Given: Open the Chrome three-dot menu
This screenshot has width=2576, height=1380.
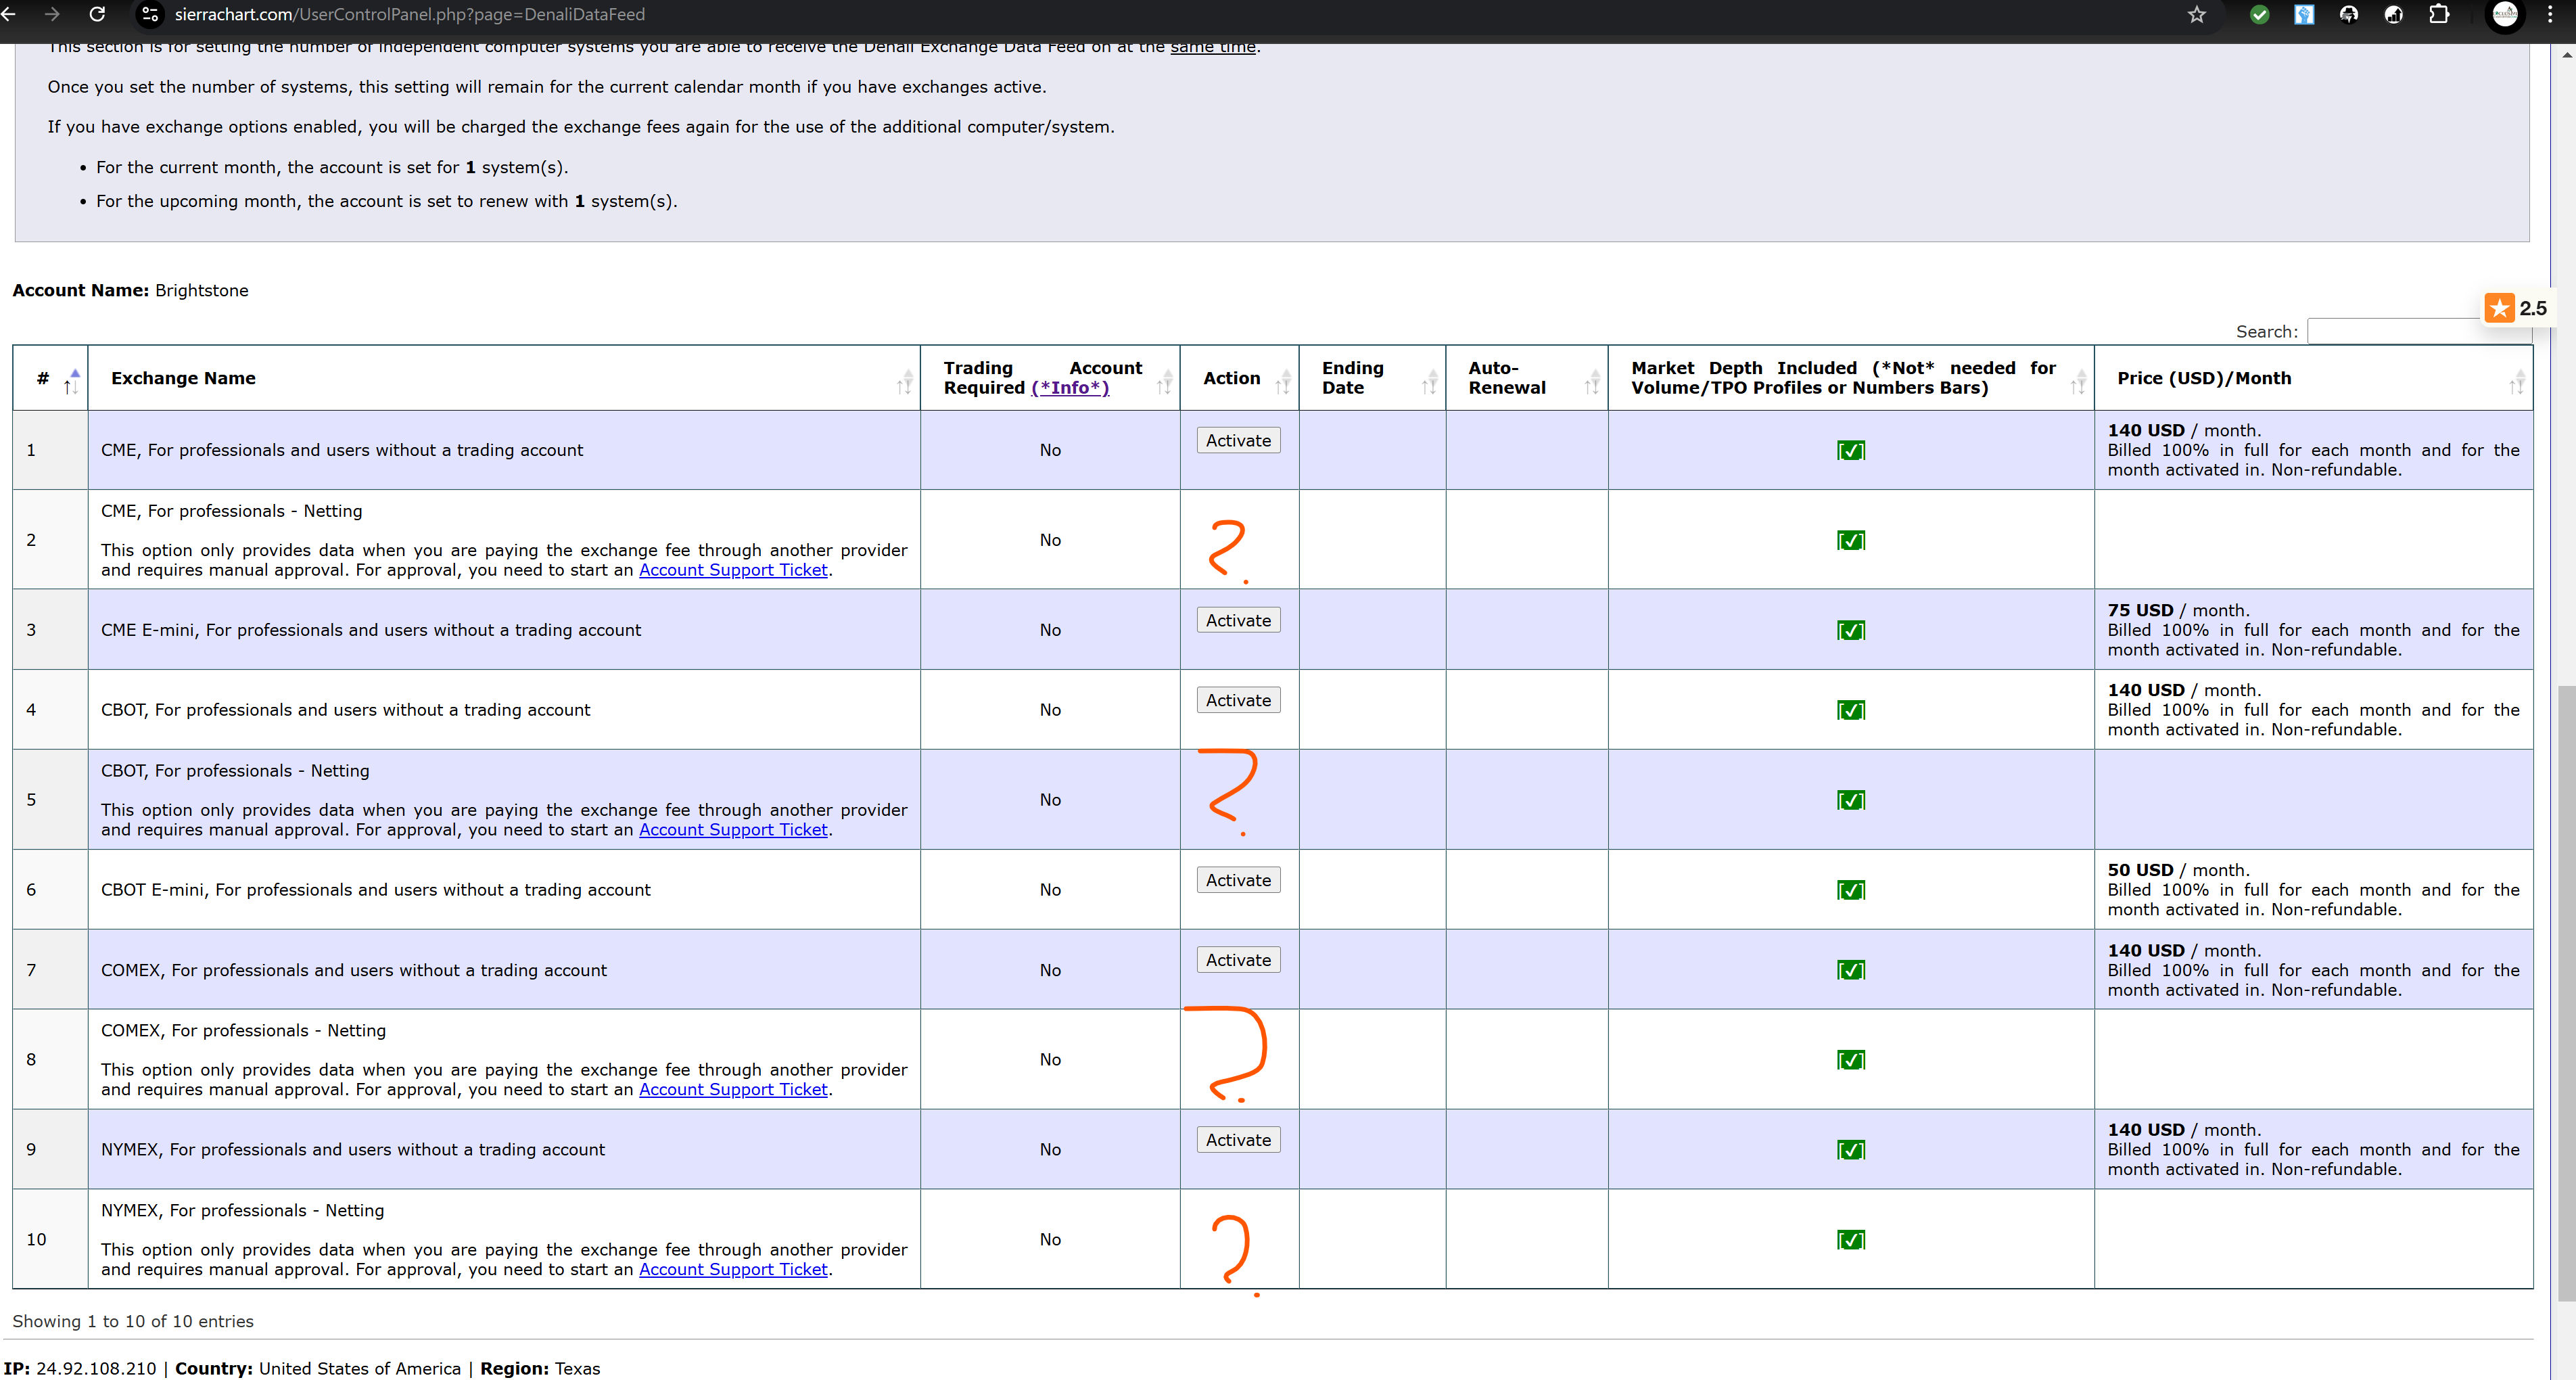Looking at the screenshot, I should point(2549,14).
